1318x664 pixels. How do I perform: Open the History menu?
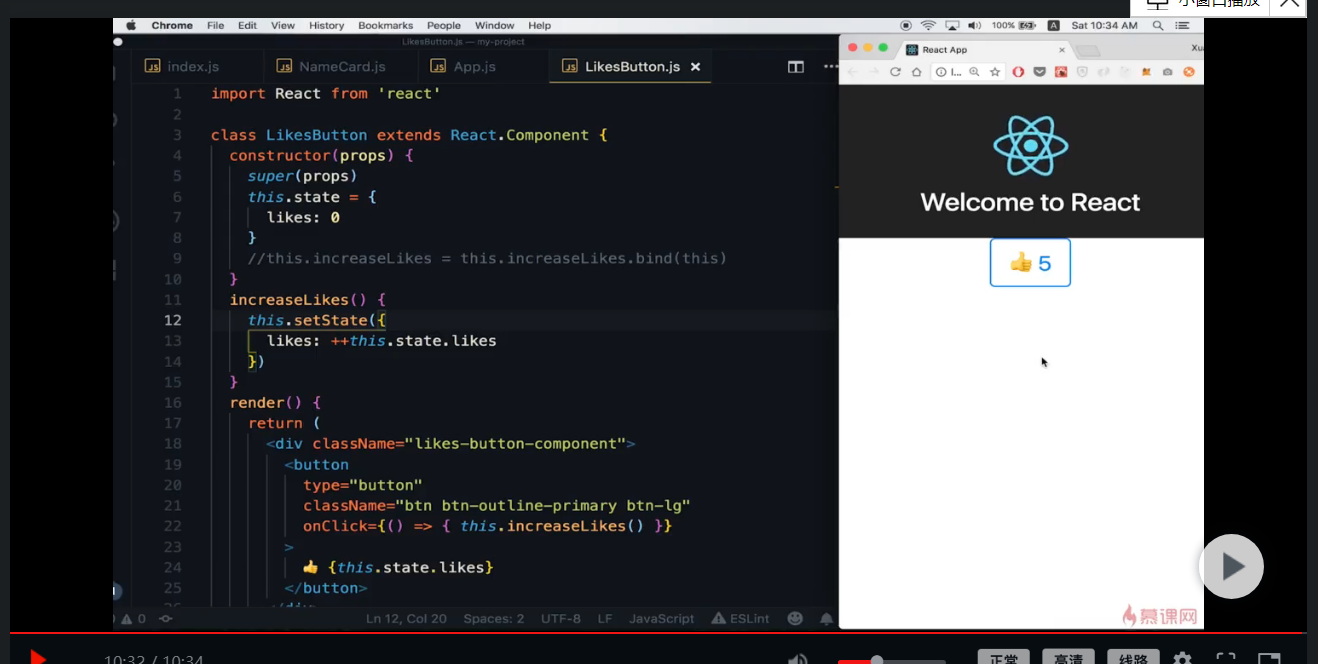click(325, 25)
